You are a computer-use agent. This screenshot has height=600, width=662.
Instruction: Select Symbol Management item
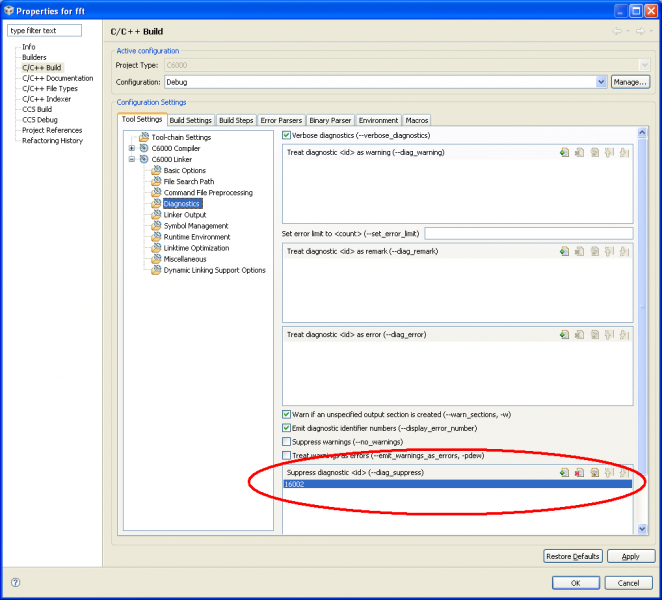(196, 226)
